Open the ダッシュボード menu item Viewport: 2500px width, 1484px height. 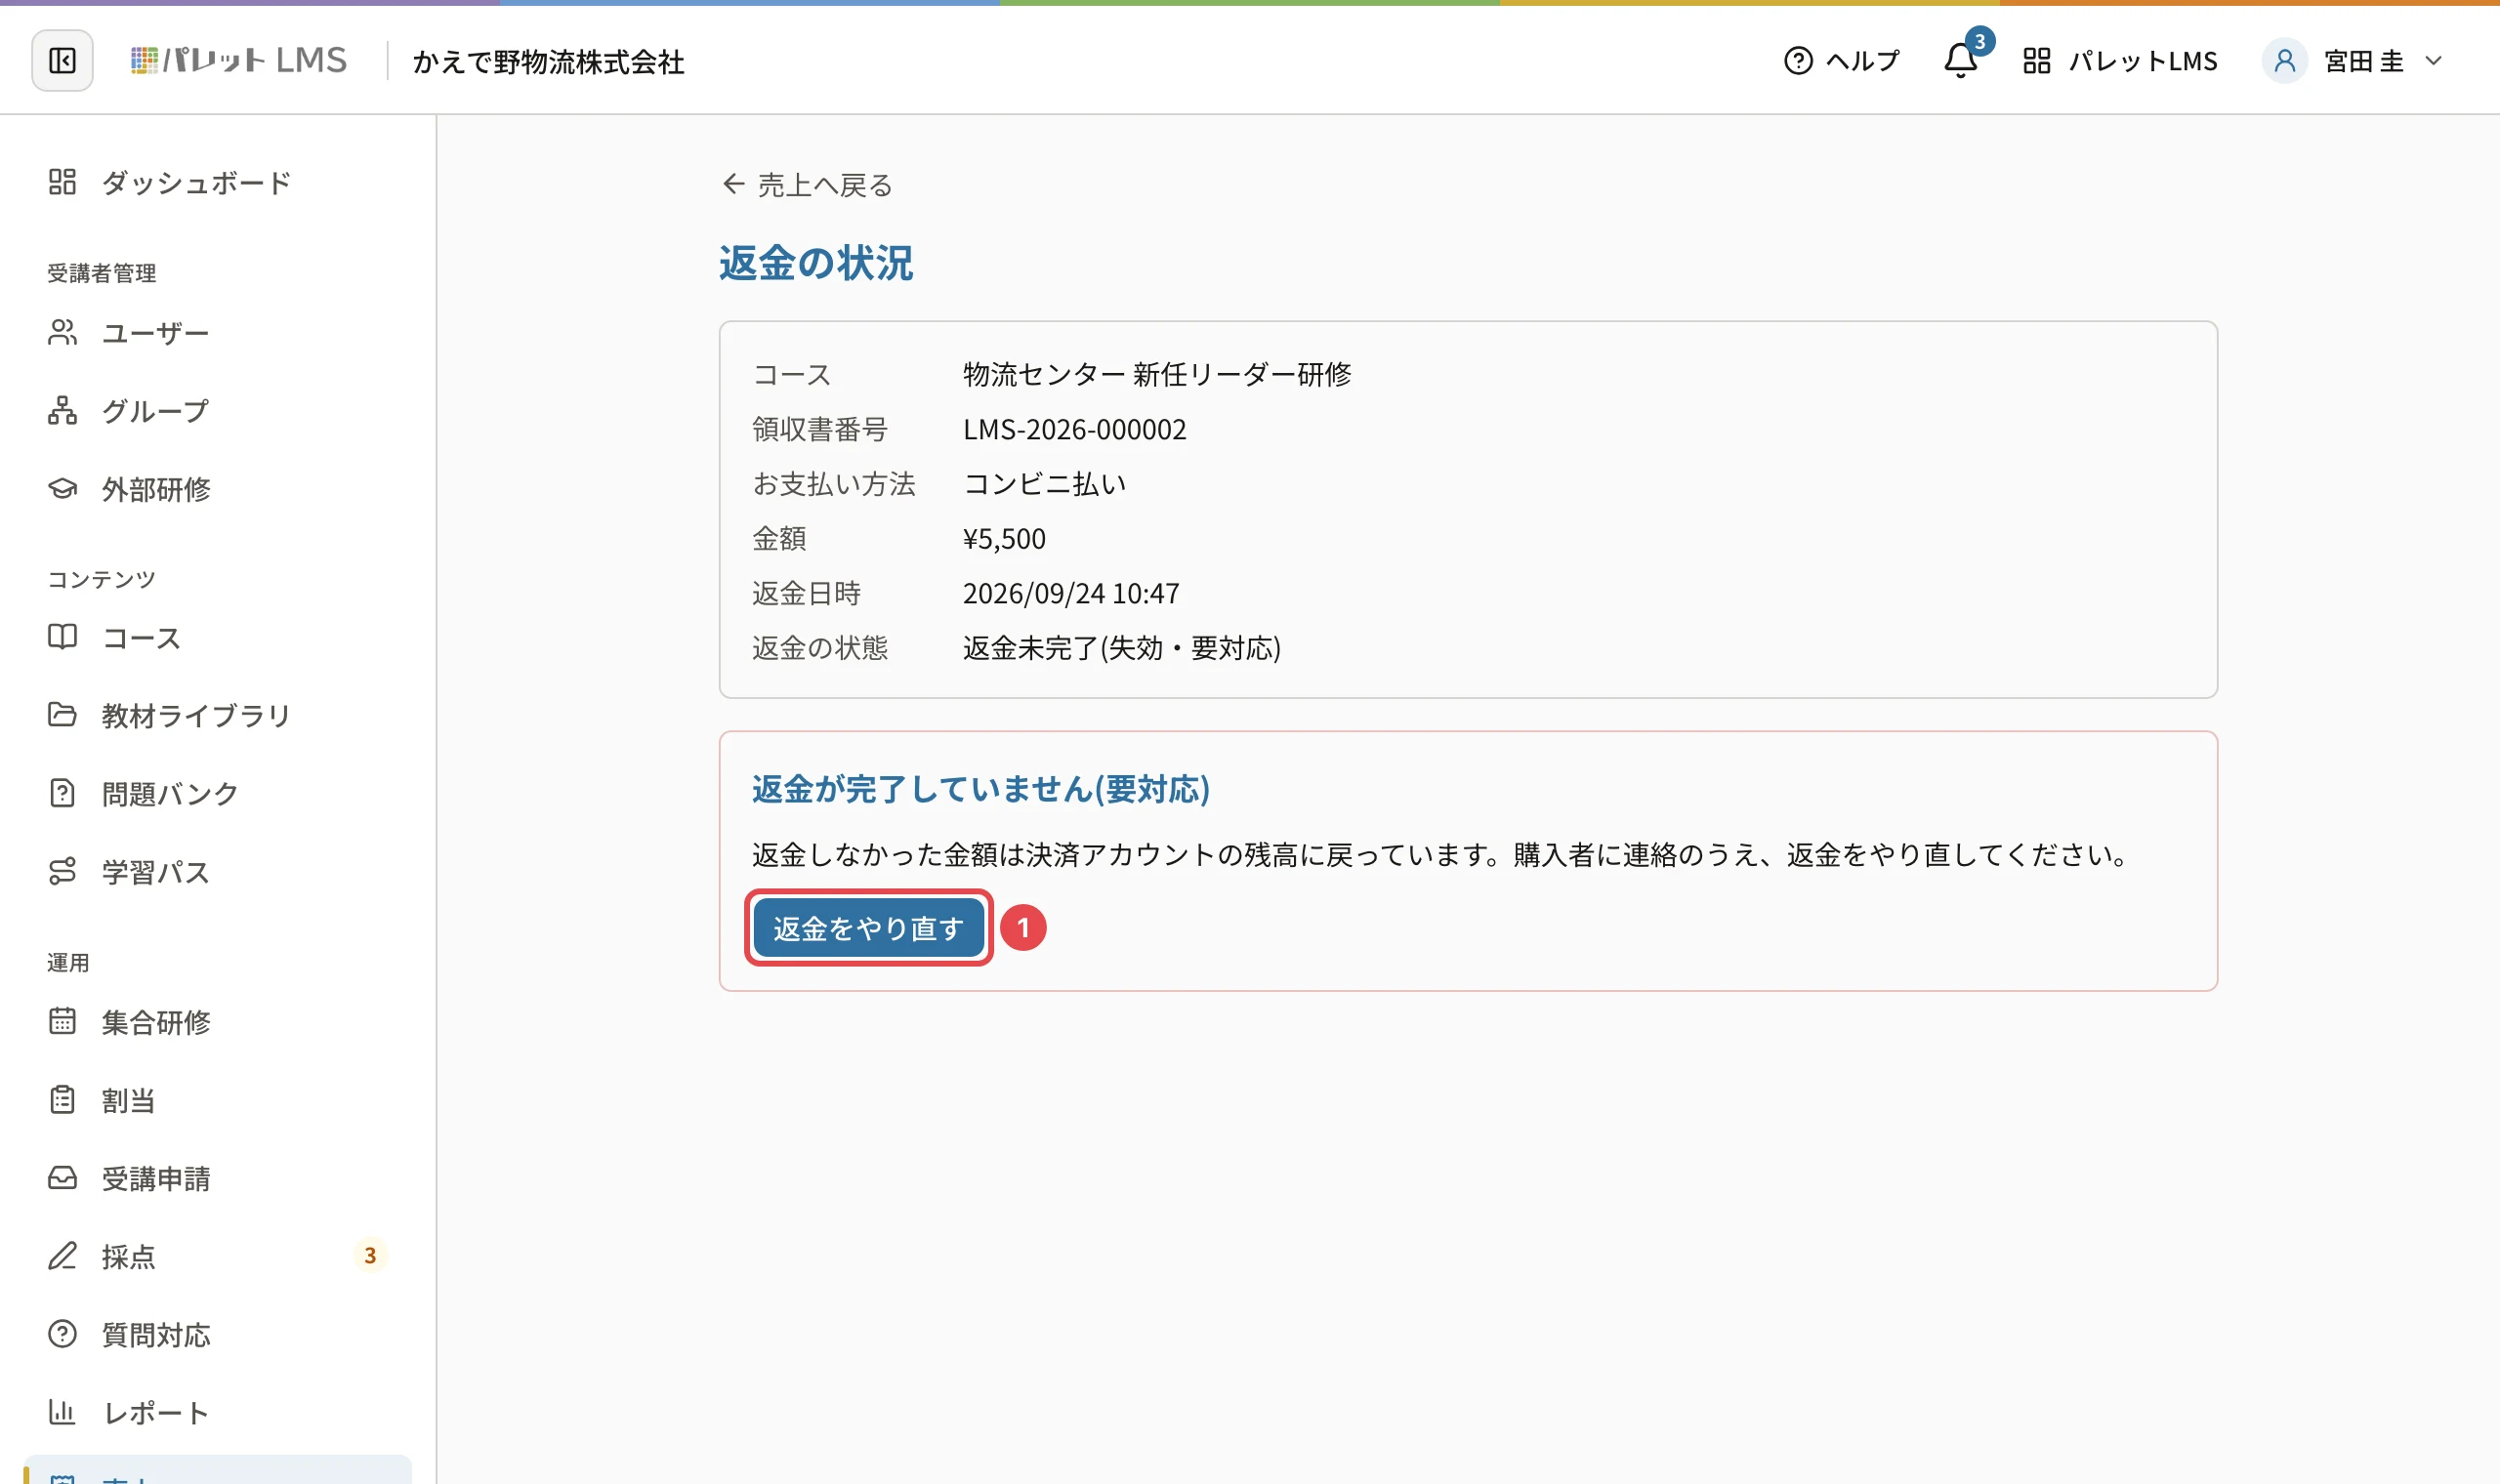click(217, 182)
